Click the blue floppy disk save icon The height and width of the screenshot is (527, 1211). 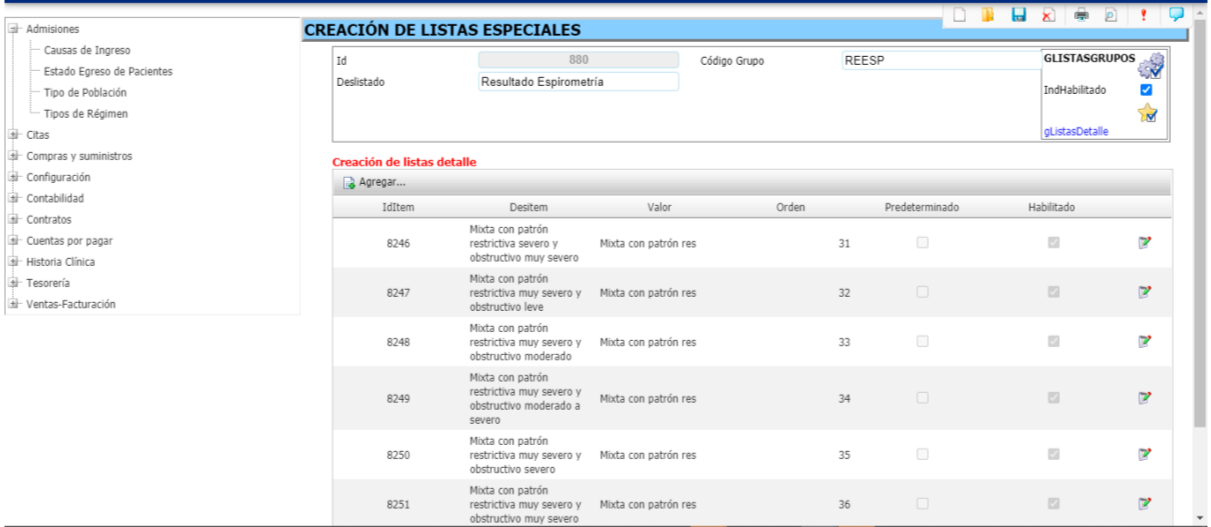1018,14
